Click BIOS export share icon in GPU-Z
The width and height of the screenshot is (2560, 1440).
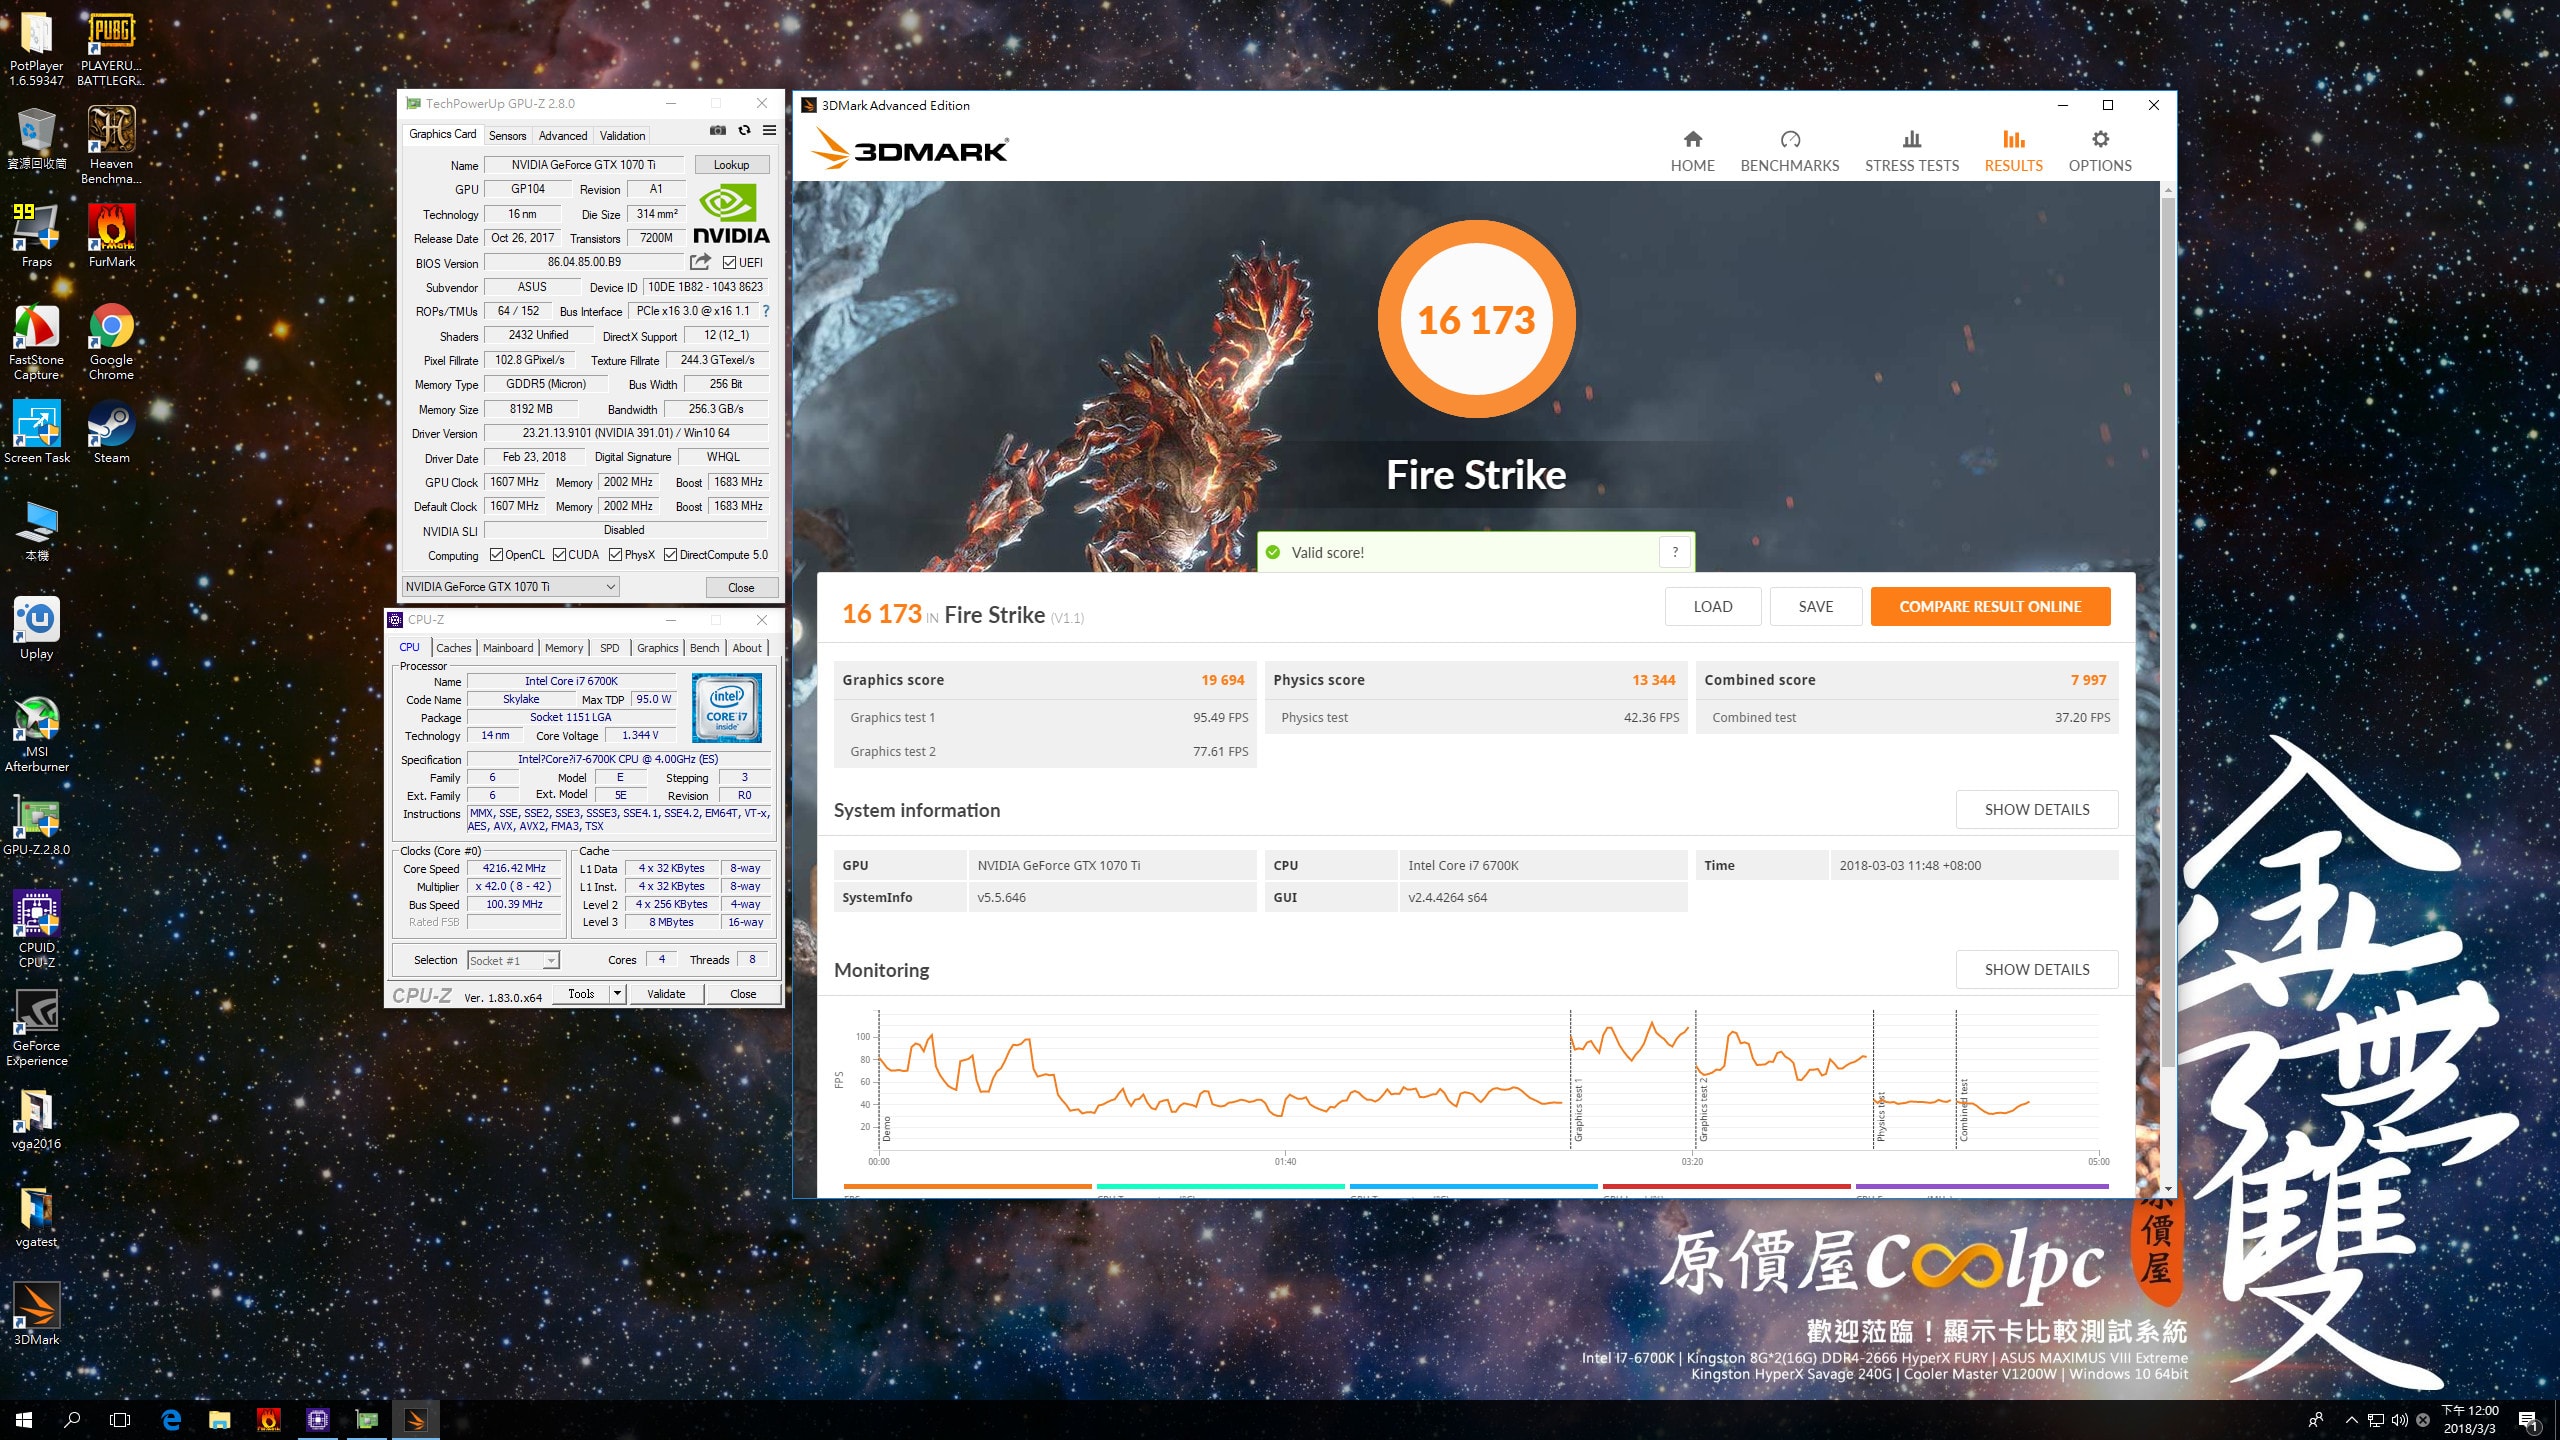[x=700, y=262]
